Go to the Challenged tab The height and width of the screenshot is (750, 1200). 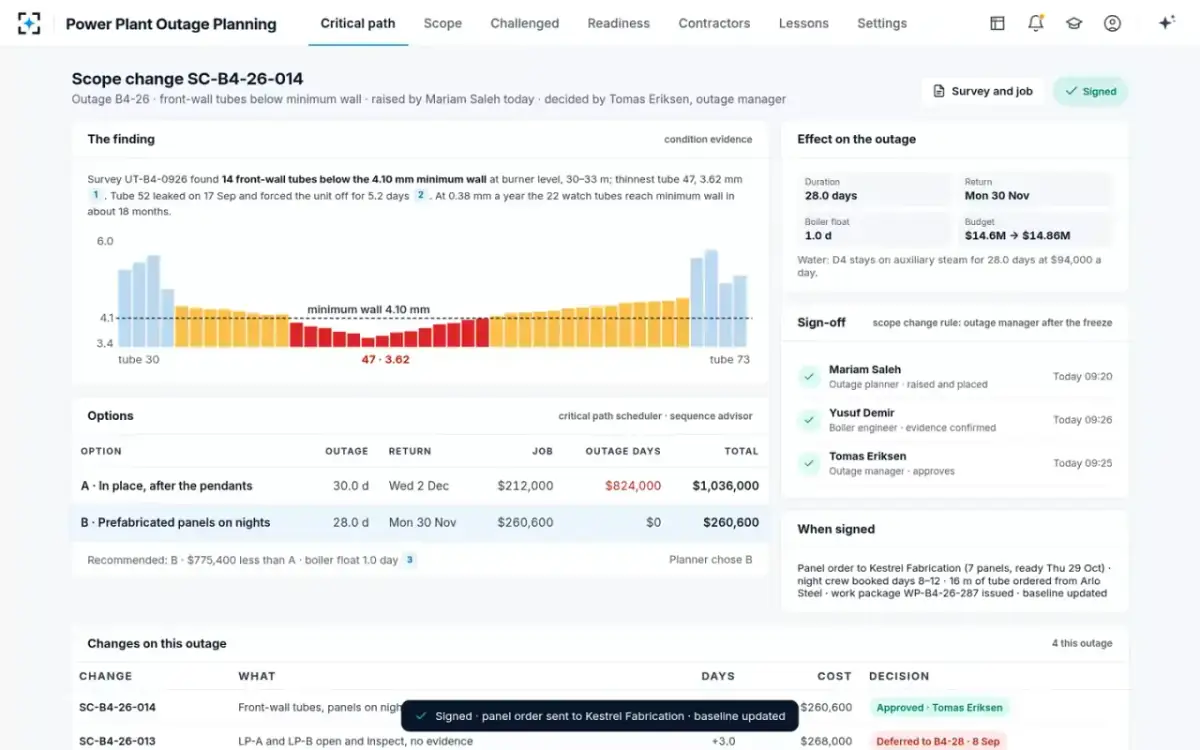[x=524, y=23]
